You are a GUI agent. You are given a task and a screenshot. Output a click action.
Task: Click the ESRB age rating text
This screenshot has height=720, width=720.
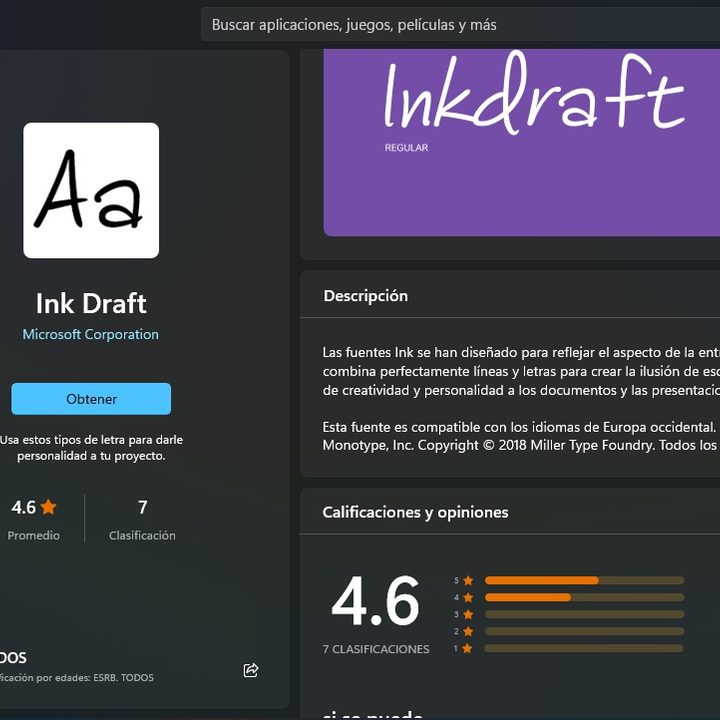click(x=77, y=678)
